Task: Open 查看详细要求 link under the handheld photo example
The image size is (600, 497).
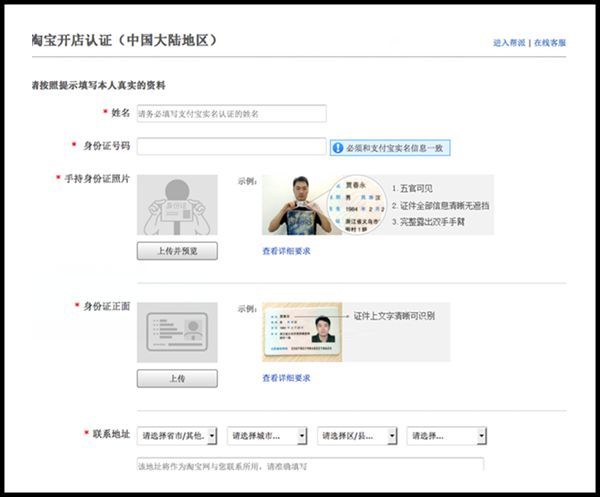Action: (x=286, y=251)
